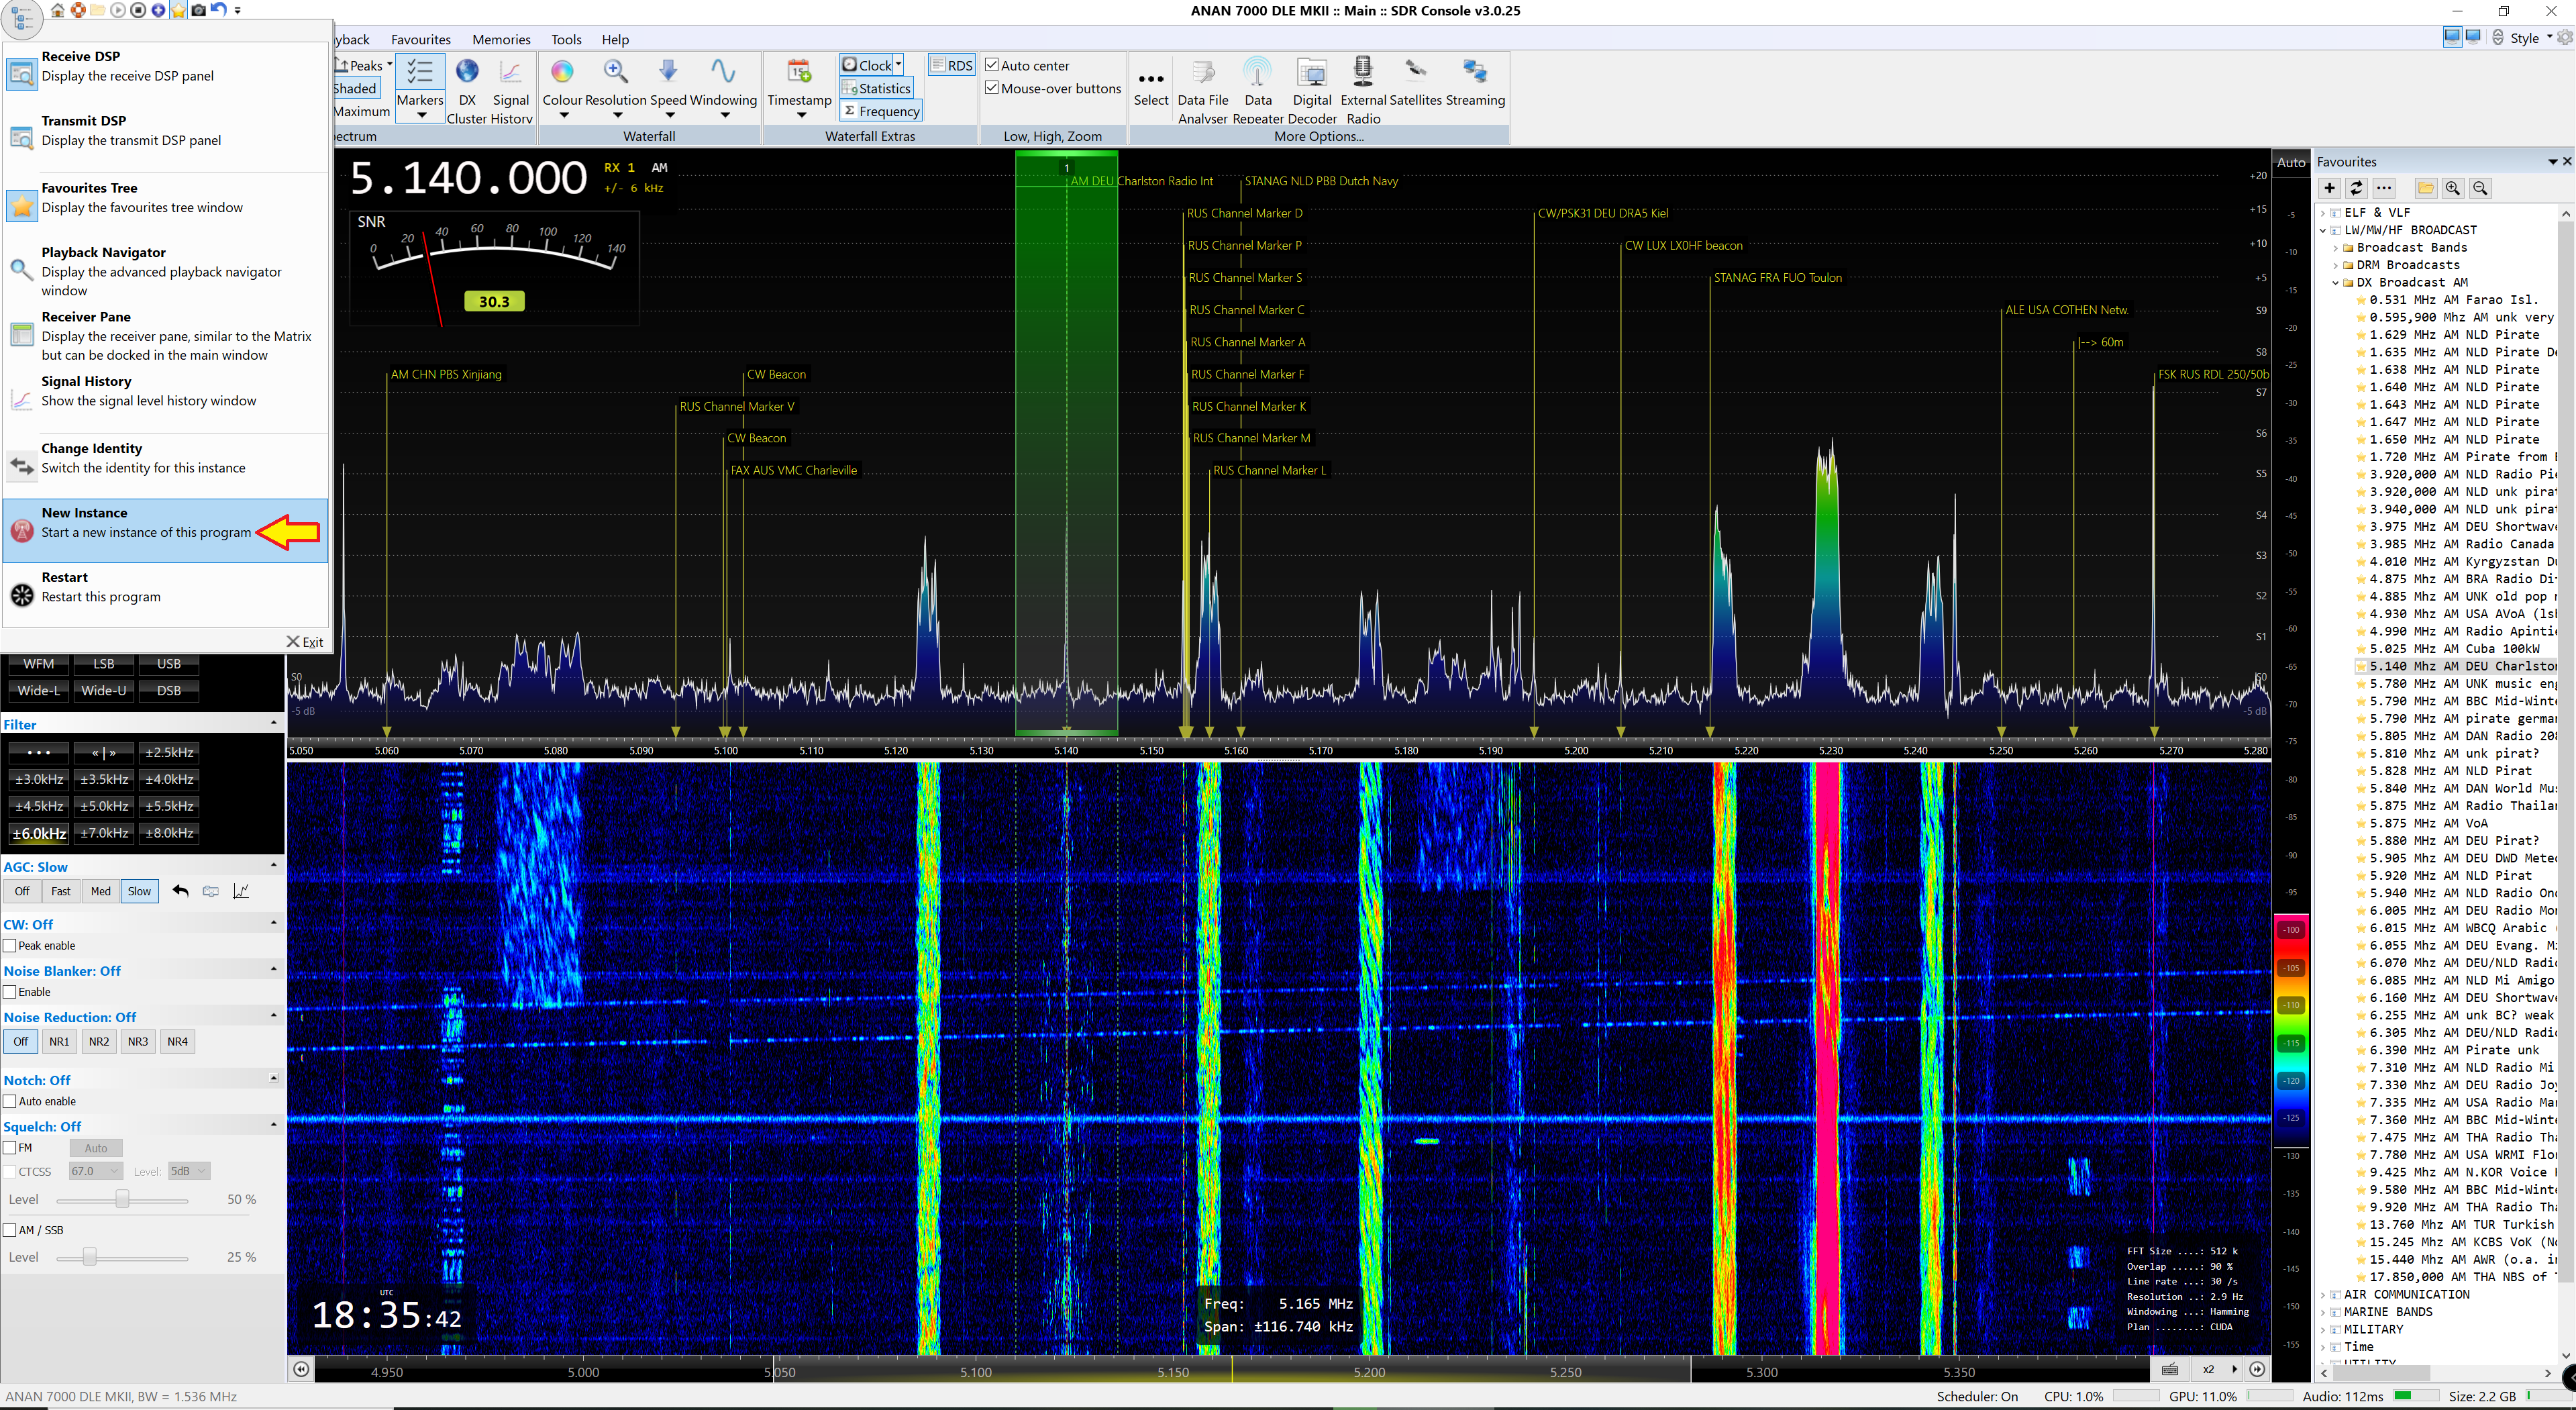Image resolution: width=2576 pixels, height=1410 pixels.
Task: Click the External Radio icon
Action: [1362, 72]
